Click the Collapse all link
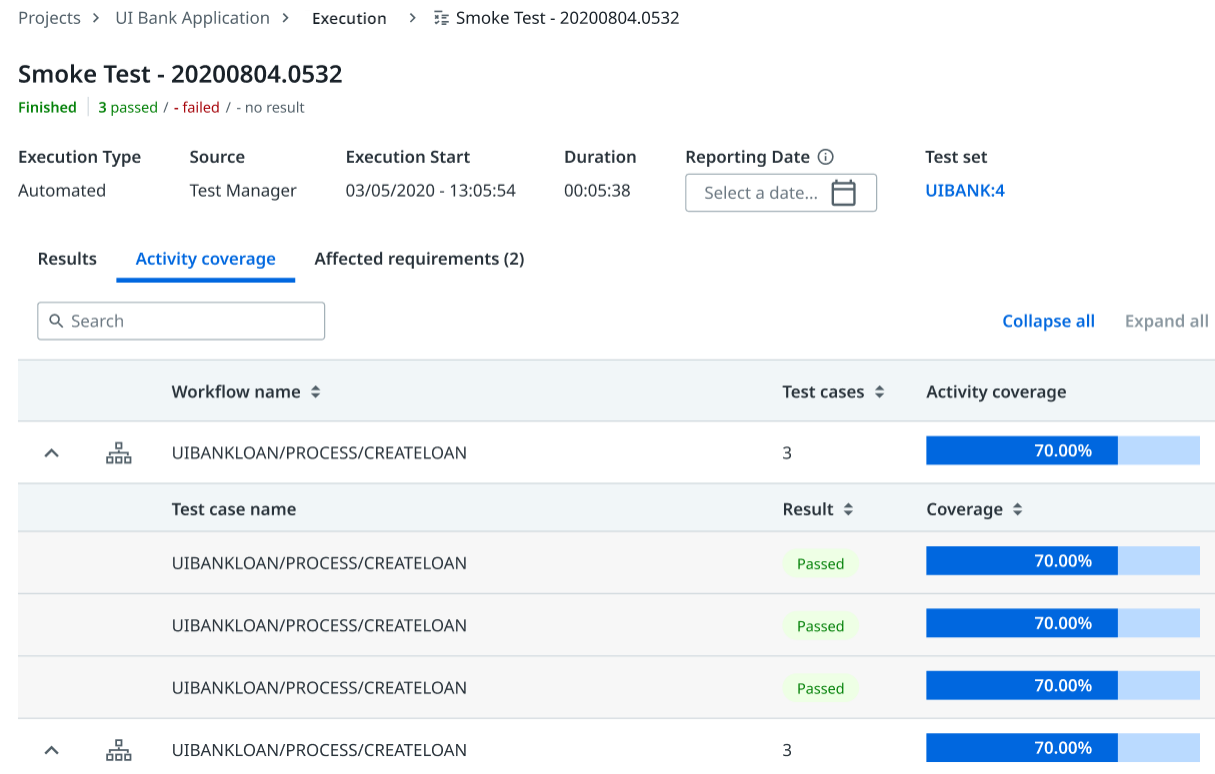 click(1048, 320)
